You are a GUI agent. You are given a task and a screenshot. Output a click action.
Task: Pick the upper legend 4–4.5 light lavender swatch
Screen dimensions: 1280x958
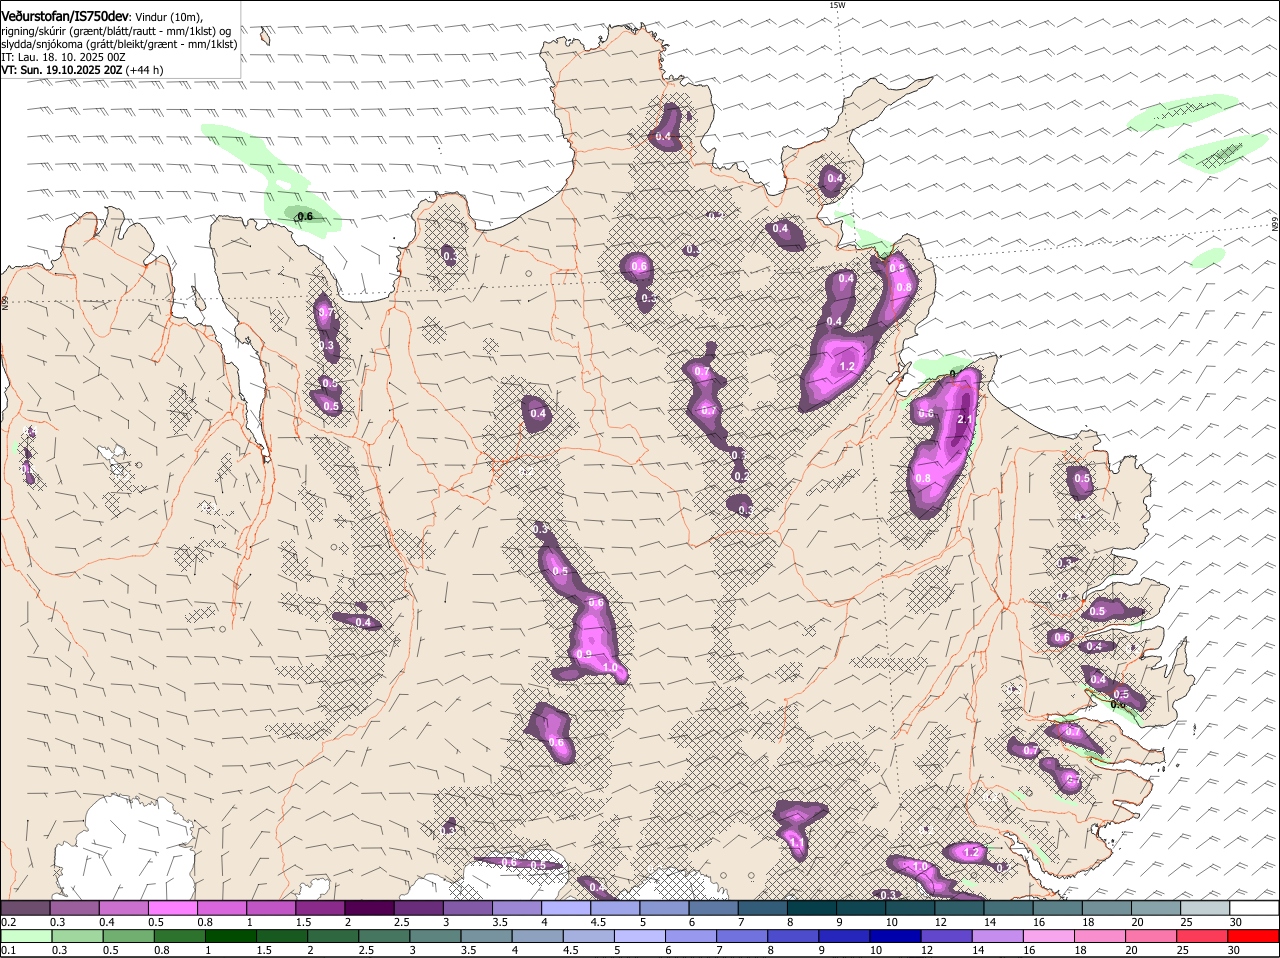[567, 908]
